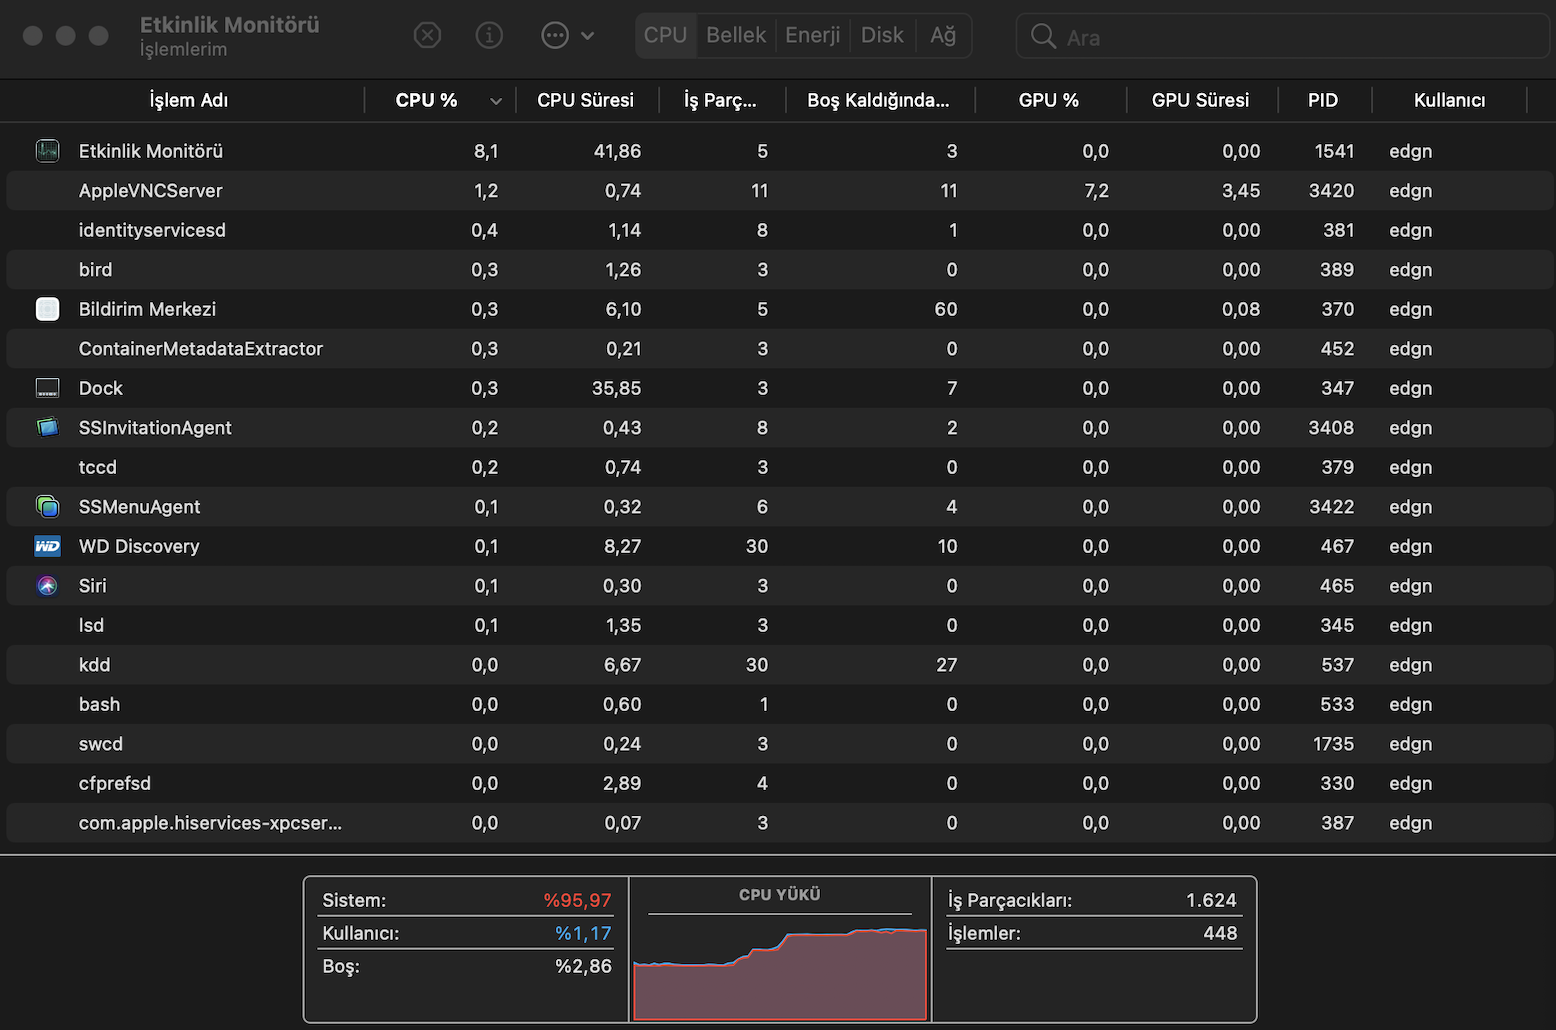Click CPU Süresi value 41,86
This screenshot has height=1030, width=1556.
coord(617,151)
